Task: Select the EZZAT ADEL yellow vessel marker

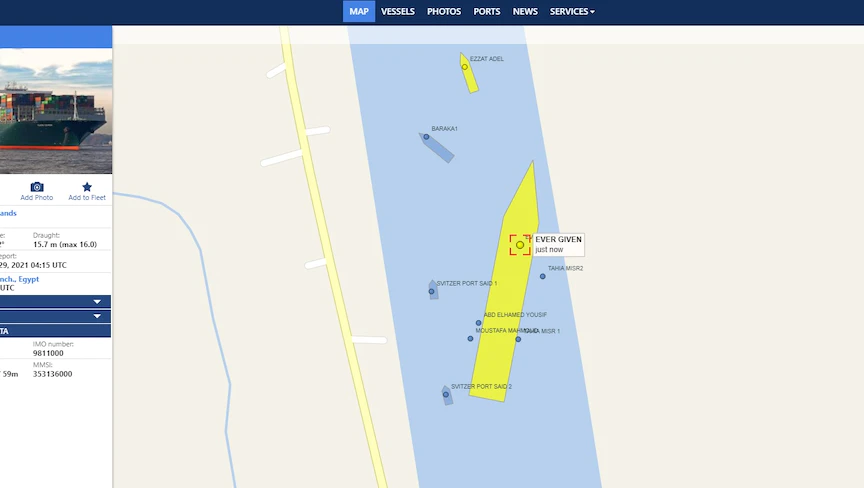Action: (x=469, y=73)
